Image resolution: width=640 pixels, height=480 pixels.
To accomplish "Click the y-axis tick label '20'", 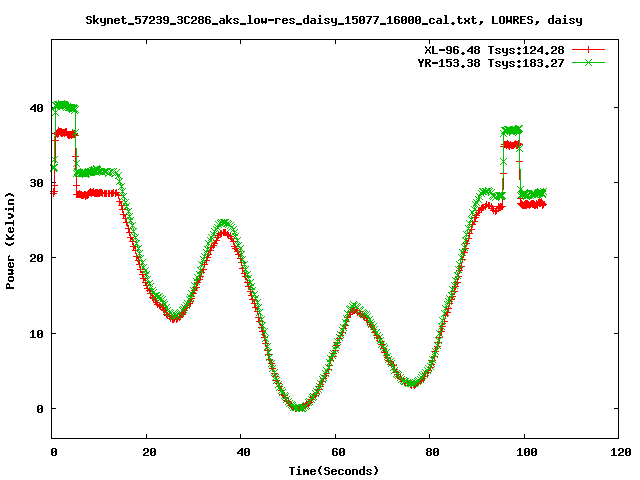I will coord(37,258).
